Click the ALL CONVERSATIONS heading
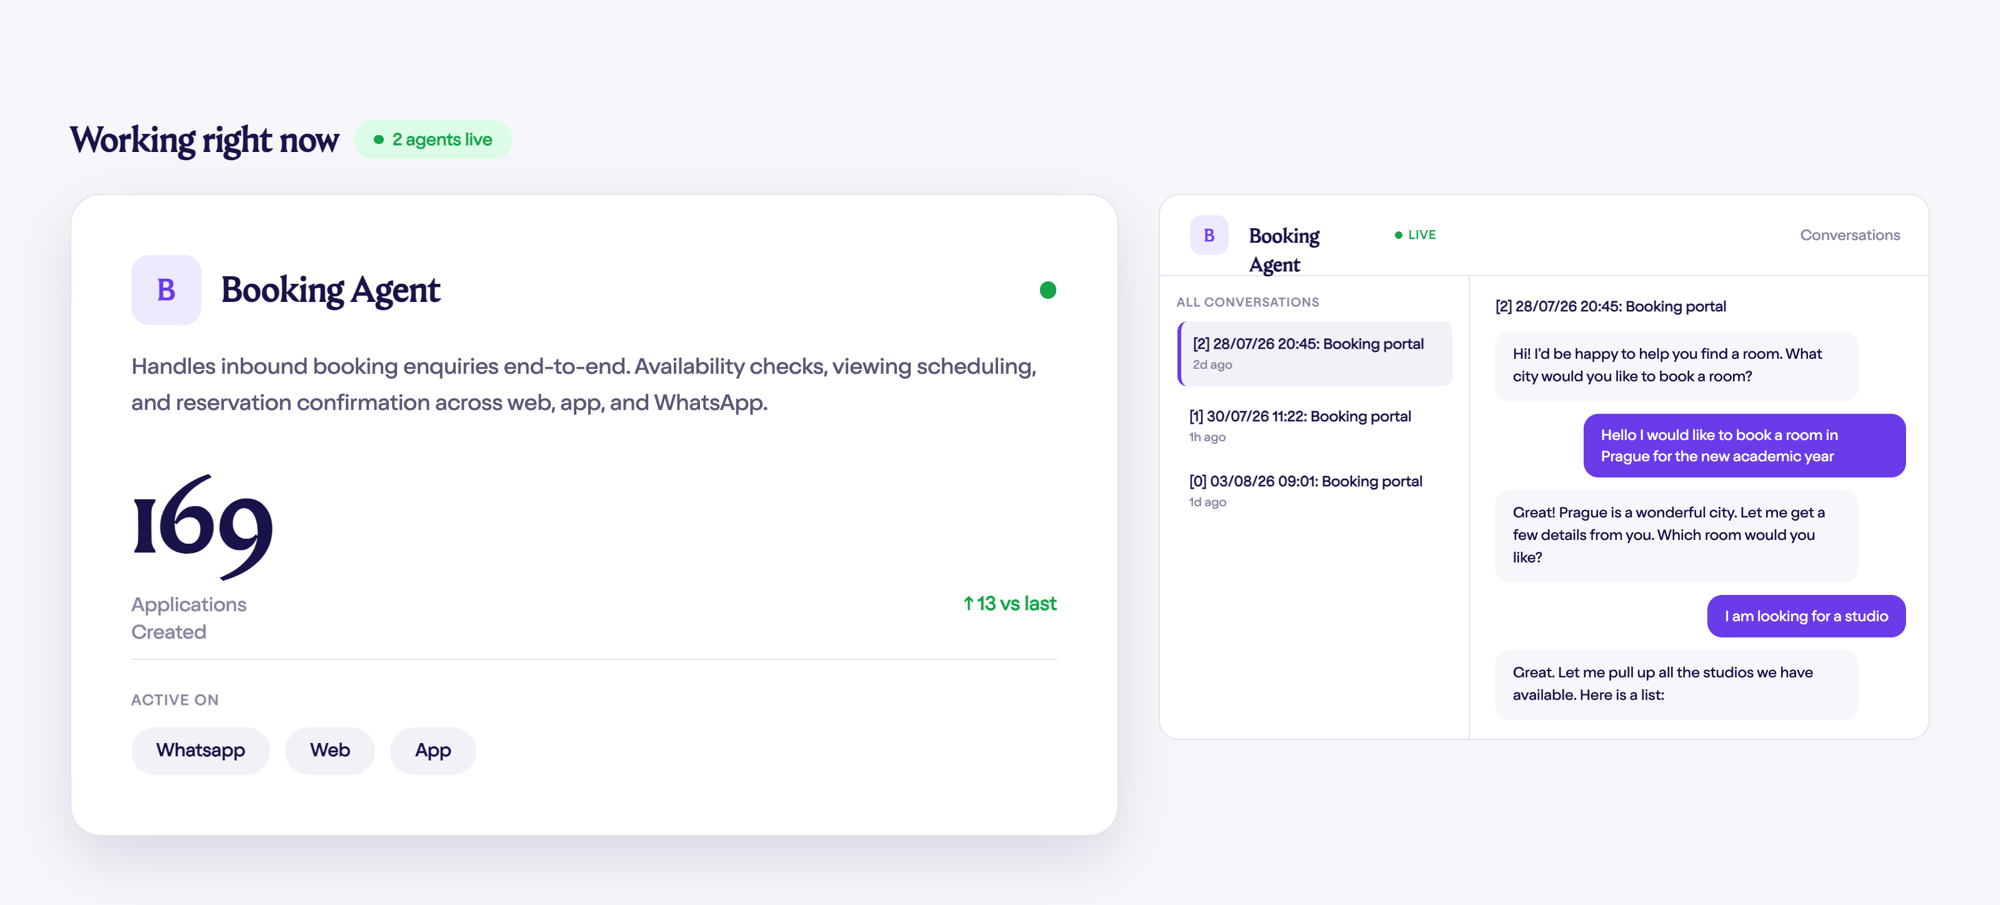Screen dimensions: 2000x905 coord(1247,302)
